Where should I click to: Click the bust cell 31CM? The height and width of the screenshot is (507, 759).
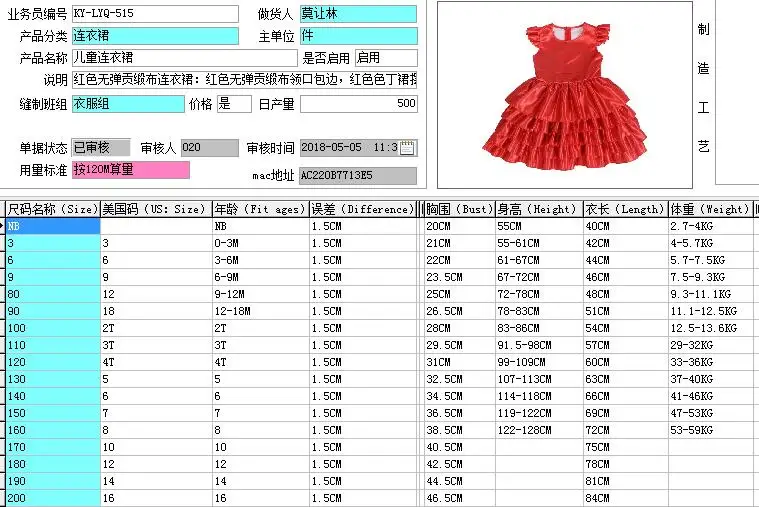(x=459, y=362)
